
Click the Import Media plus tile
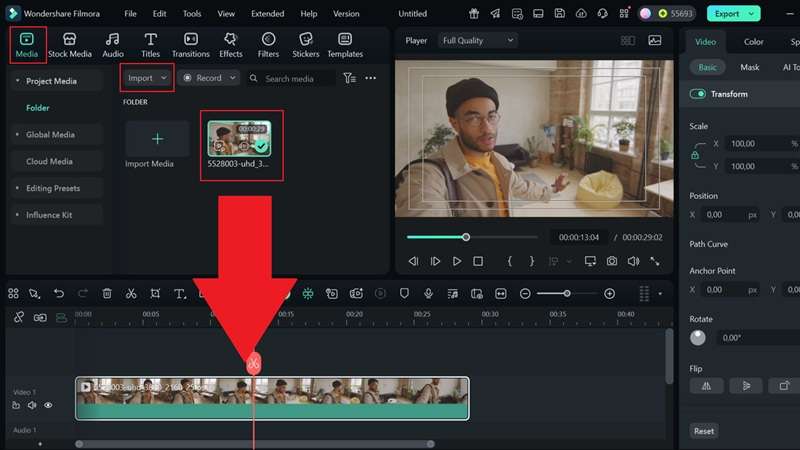click(x=158, y=139)
